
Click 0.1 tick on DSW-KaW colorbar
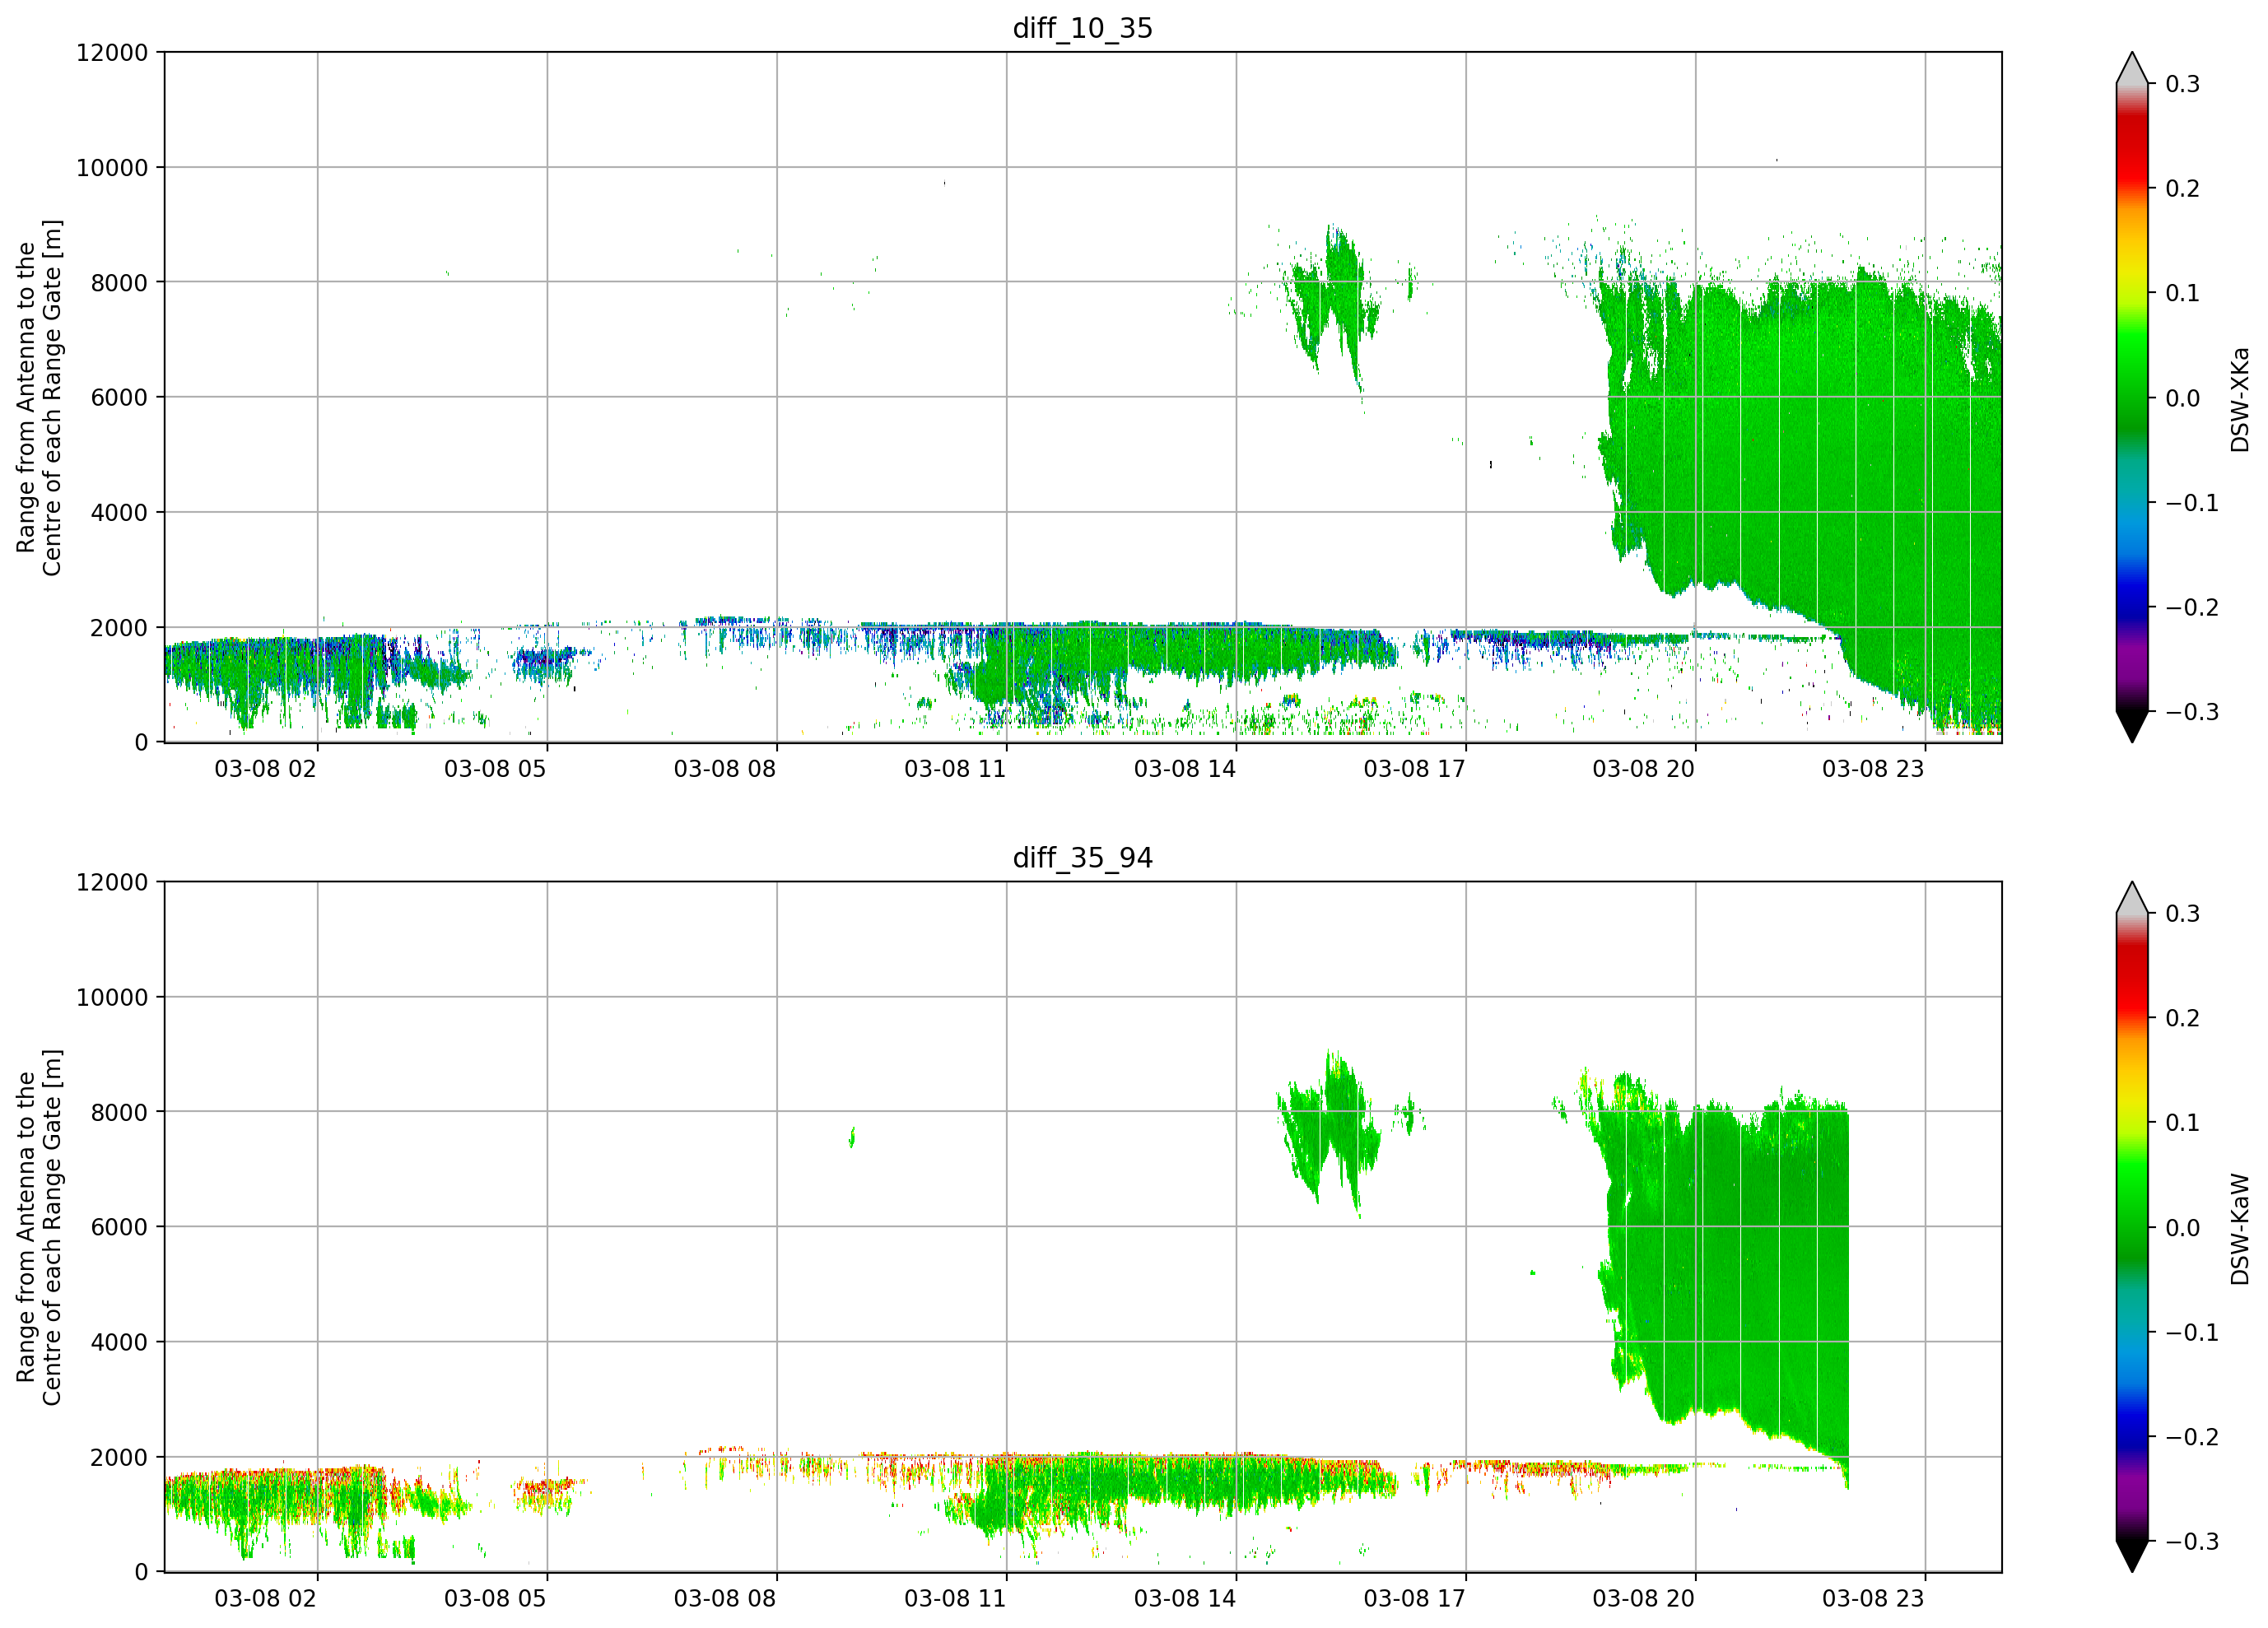tap(2182, 1124)
